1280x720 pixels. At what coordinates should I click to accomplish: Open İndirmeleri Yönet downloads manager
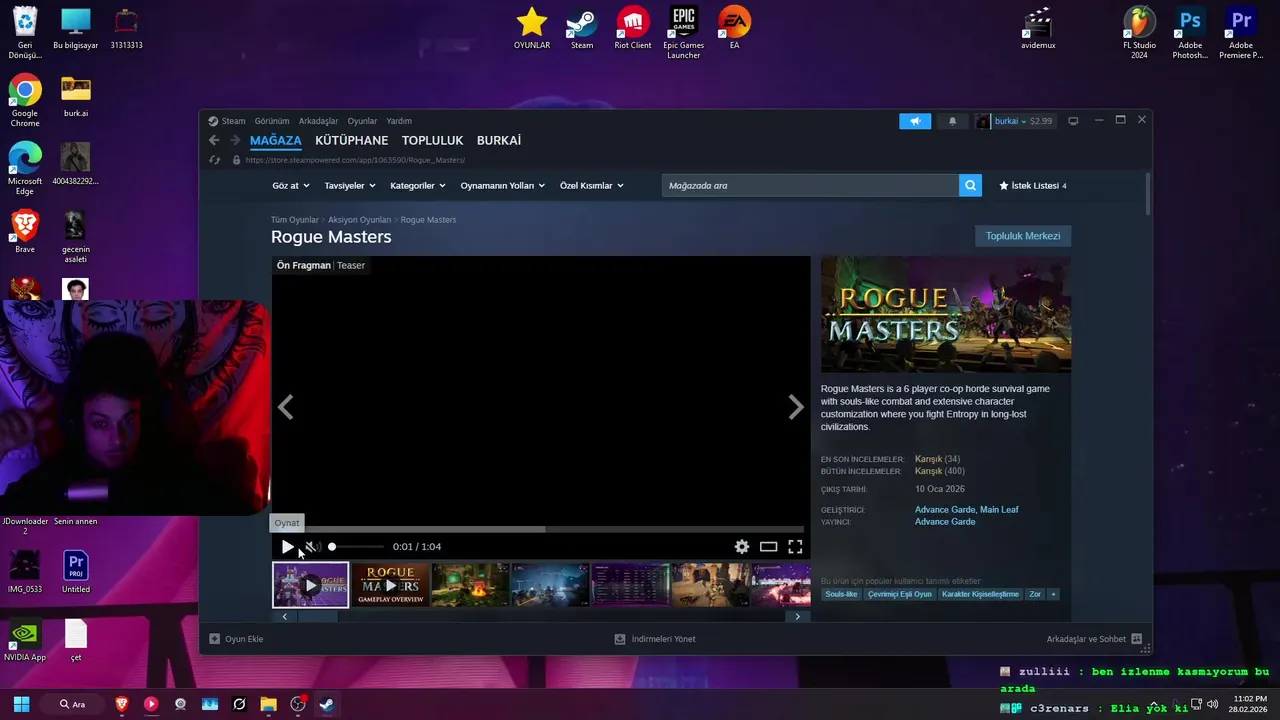click(x=655, y=639)
